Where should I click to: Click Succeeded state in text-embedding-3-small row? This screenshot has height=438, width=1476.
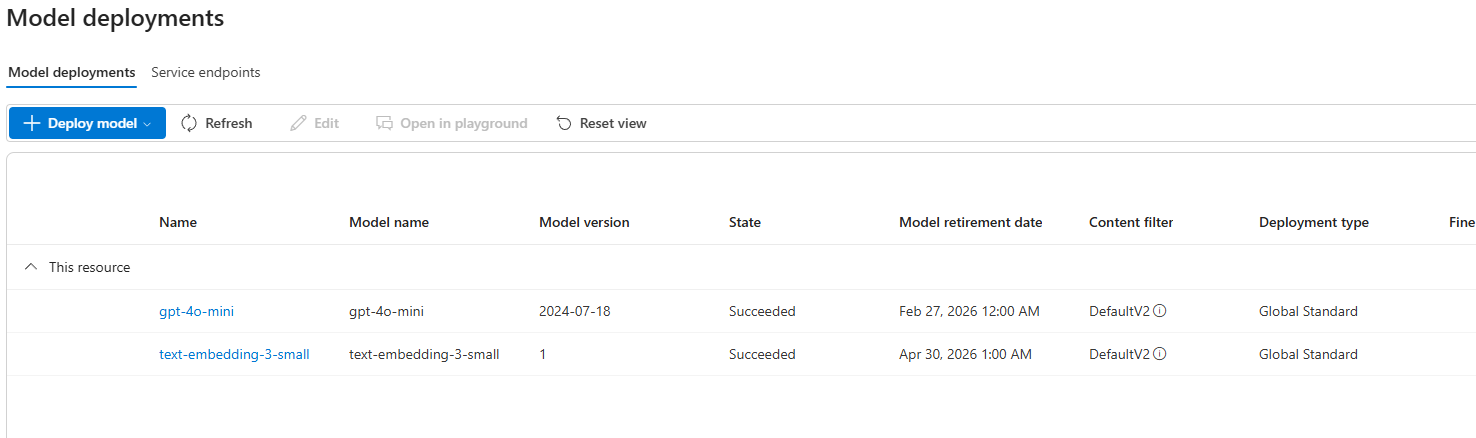762,354
